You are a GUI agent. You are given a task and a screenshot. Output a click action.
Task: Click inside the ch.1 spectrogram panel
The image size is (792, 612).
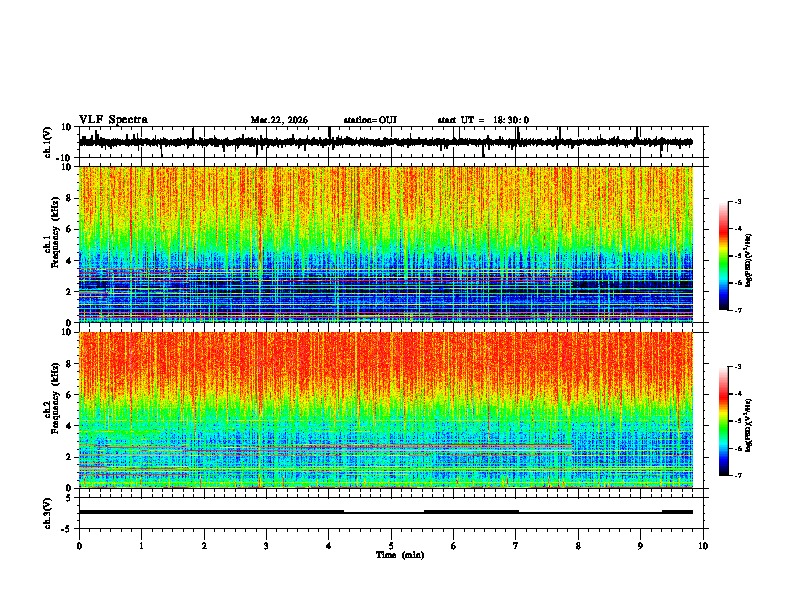385,244
